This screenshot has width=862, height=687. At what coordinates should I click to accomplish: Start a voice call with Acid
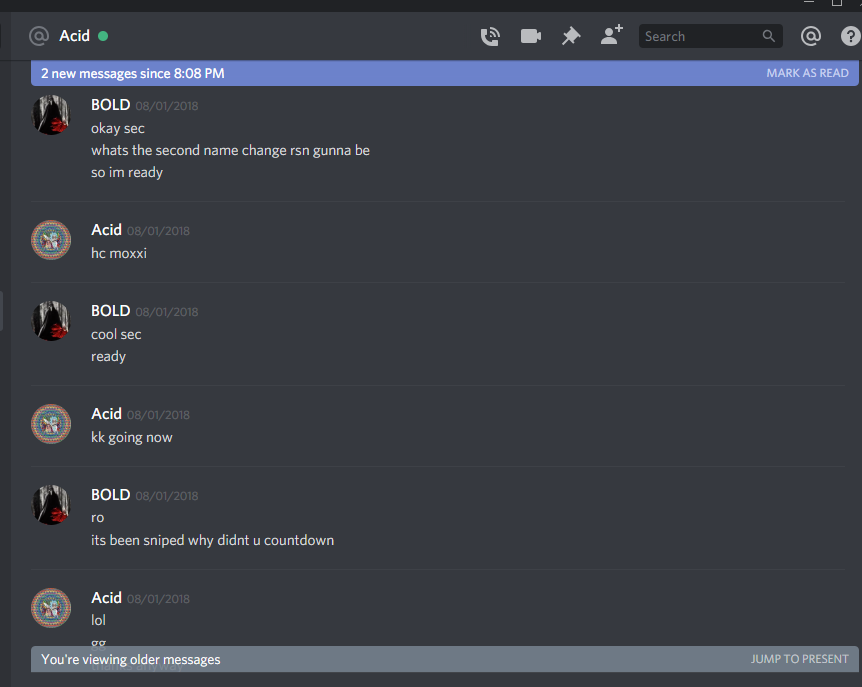point(490,36)
